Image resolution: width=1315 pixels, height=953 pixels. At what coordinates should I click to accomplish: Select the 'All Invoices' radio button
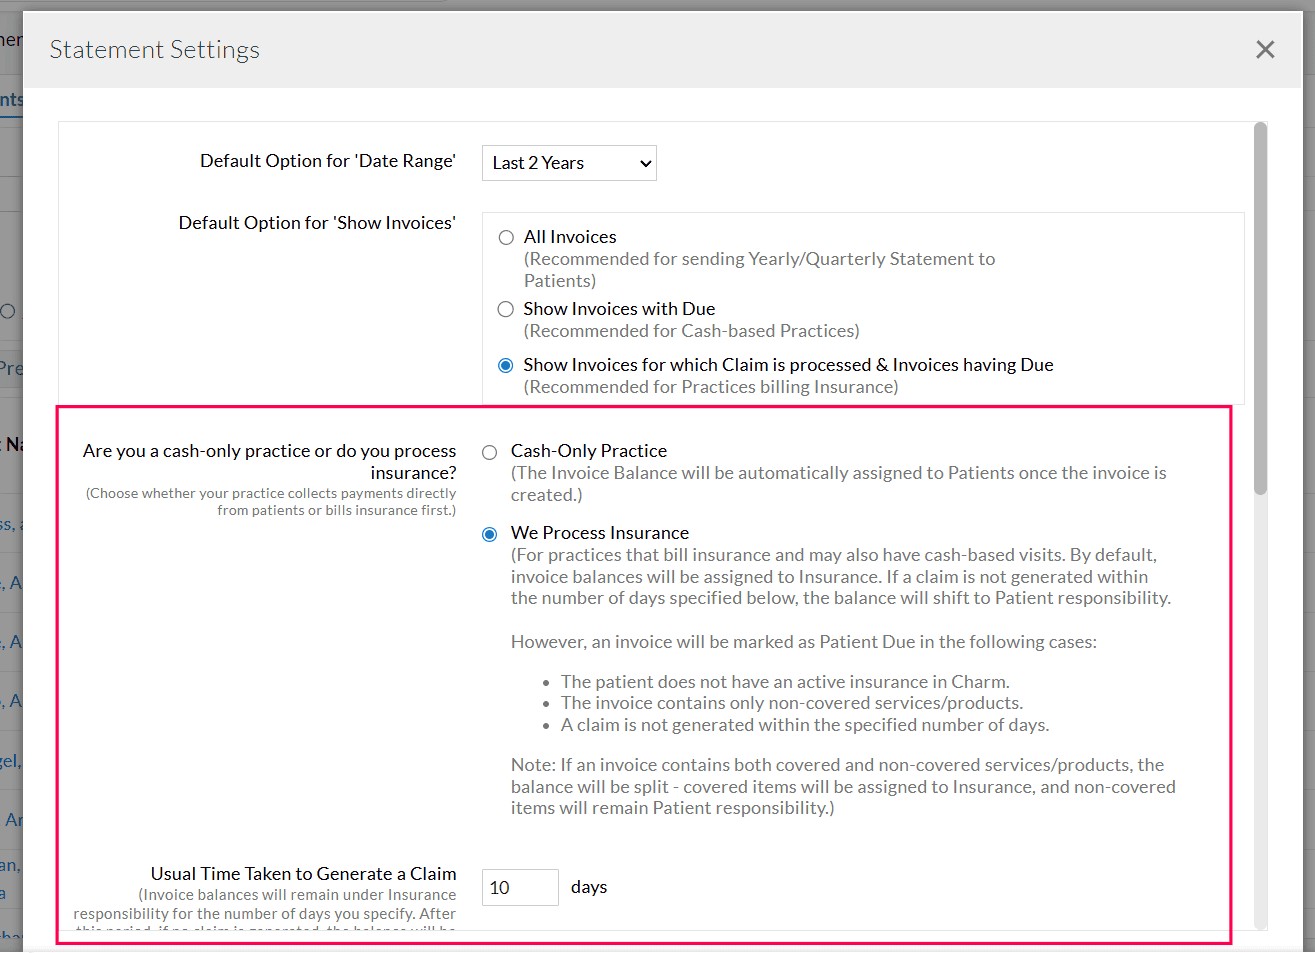tap(506, 237)
